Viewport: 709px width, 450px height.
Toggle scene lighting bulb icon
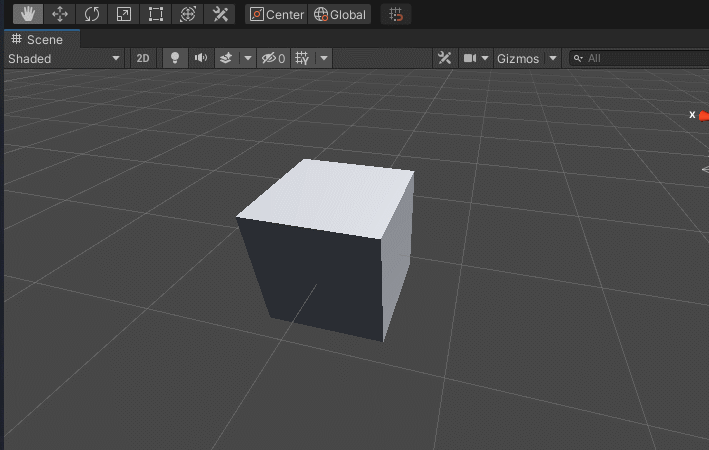(x=175, y=58)
